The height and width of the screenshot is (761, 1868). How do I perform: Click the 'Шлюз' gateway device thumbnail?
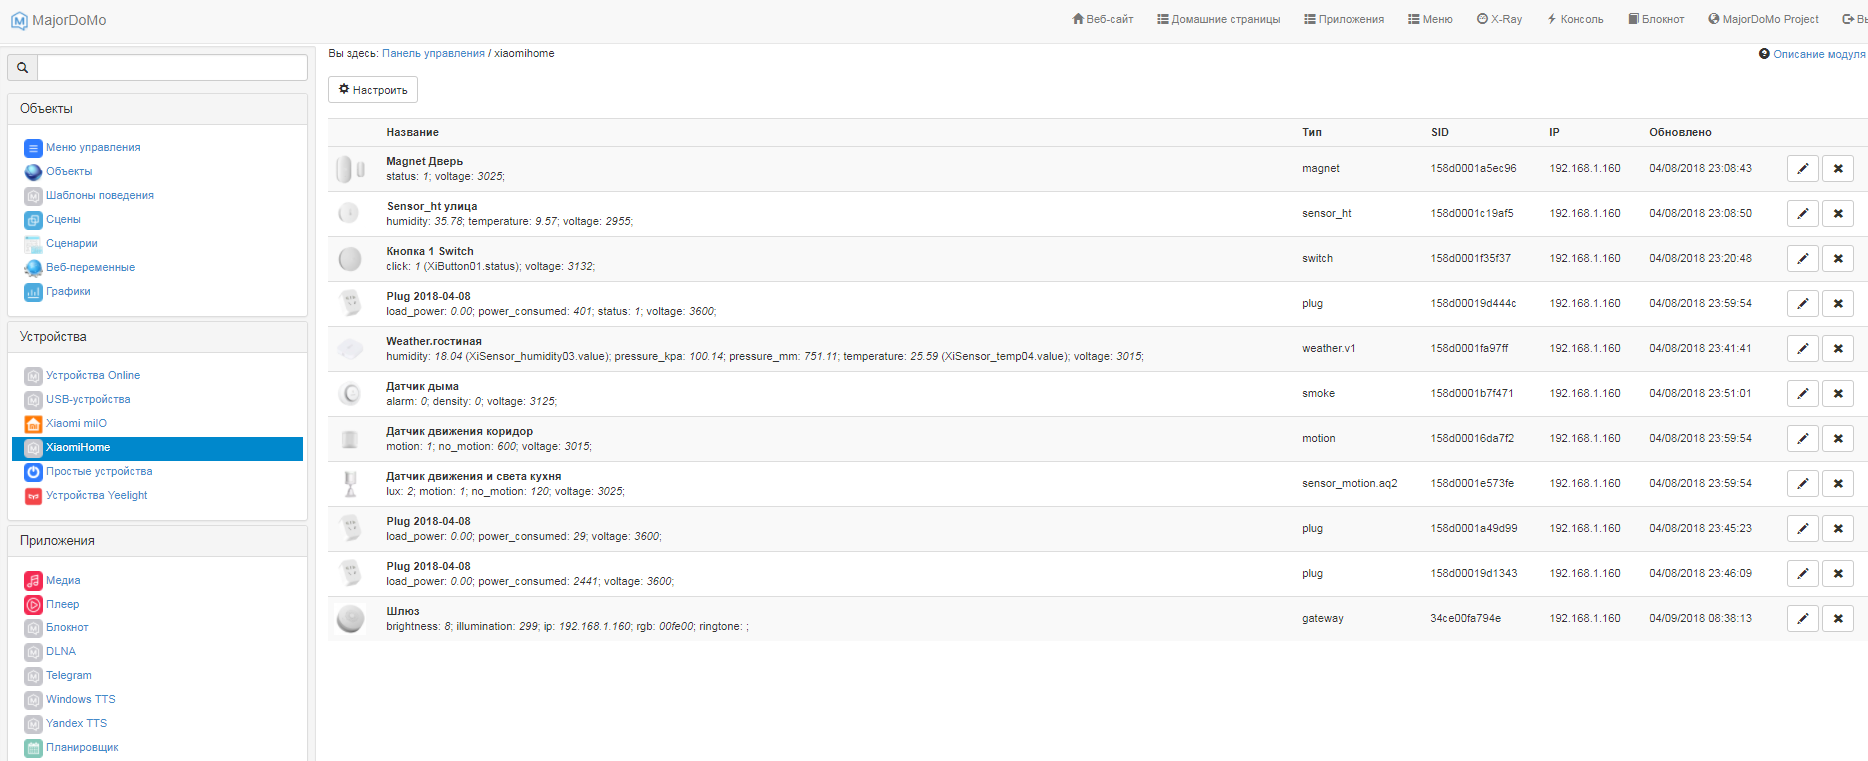[350, 619]
